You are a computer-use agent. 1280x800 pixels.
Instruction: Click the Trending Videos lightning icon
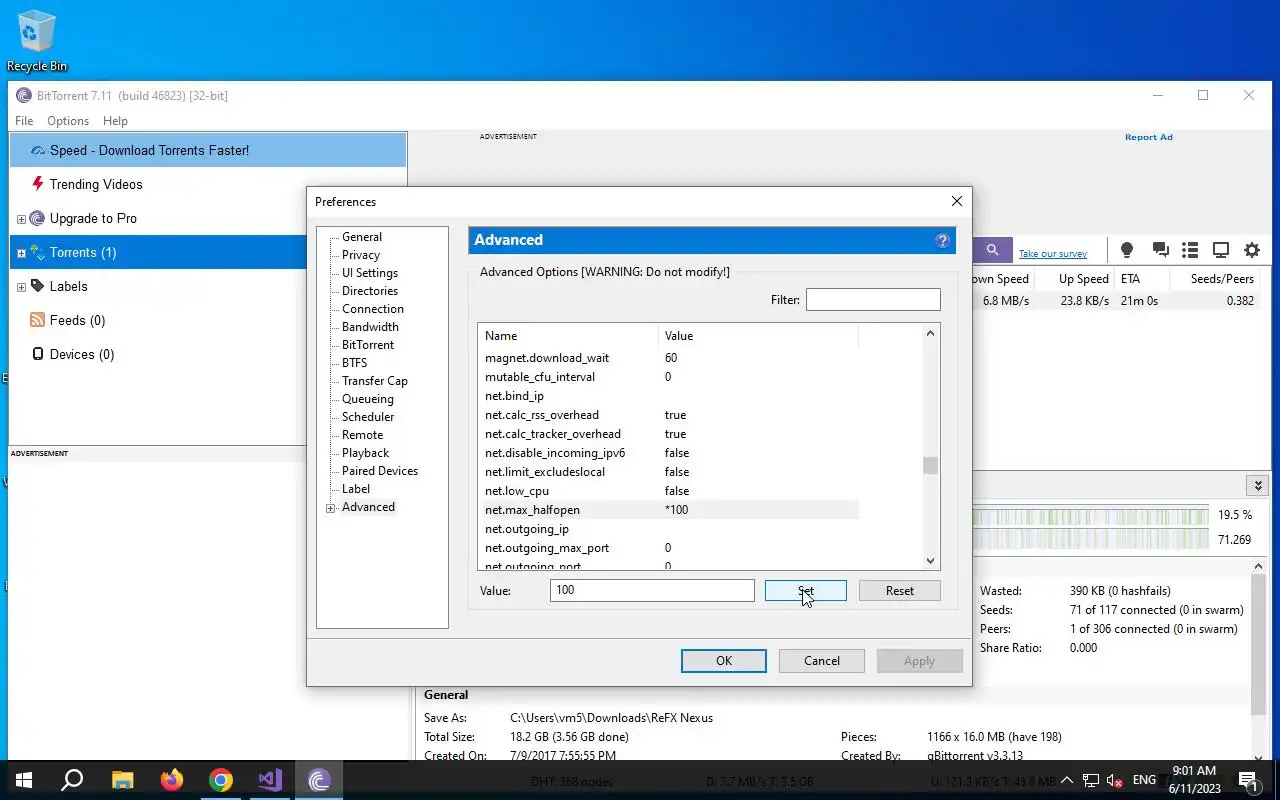coord(38,184)
